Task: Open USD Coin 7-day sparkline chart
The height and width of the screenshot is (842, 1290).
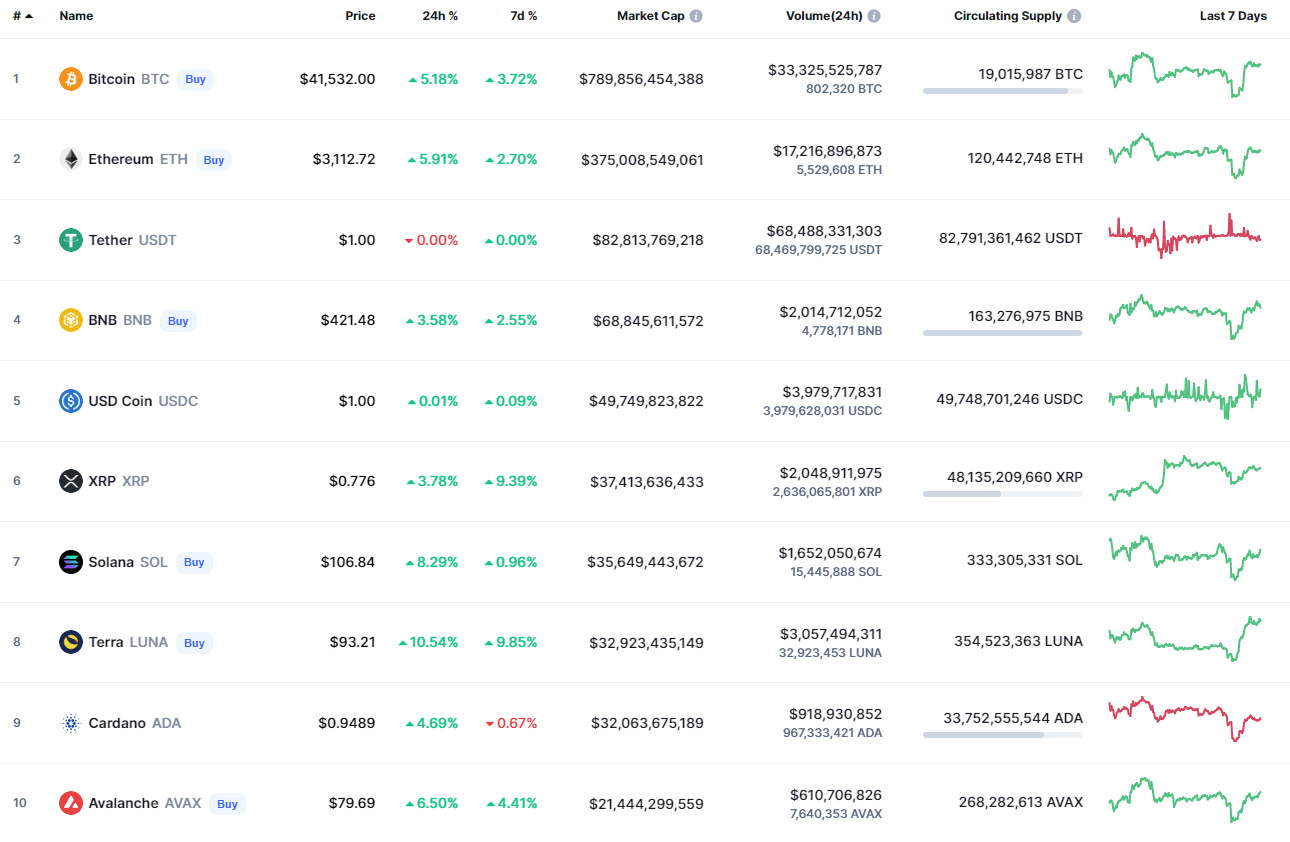Action: (1185, 397)
